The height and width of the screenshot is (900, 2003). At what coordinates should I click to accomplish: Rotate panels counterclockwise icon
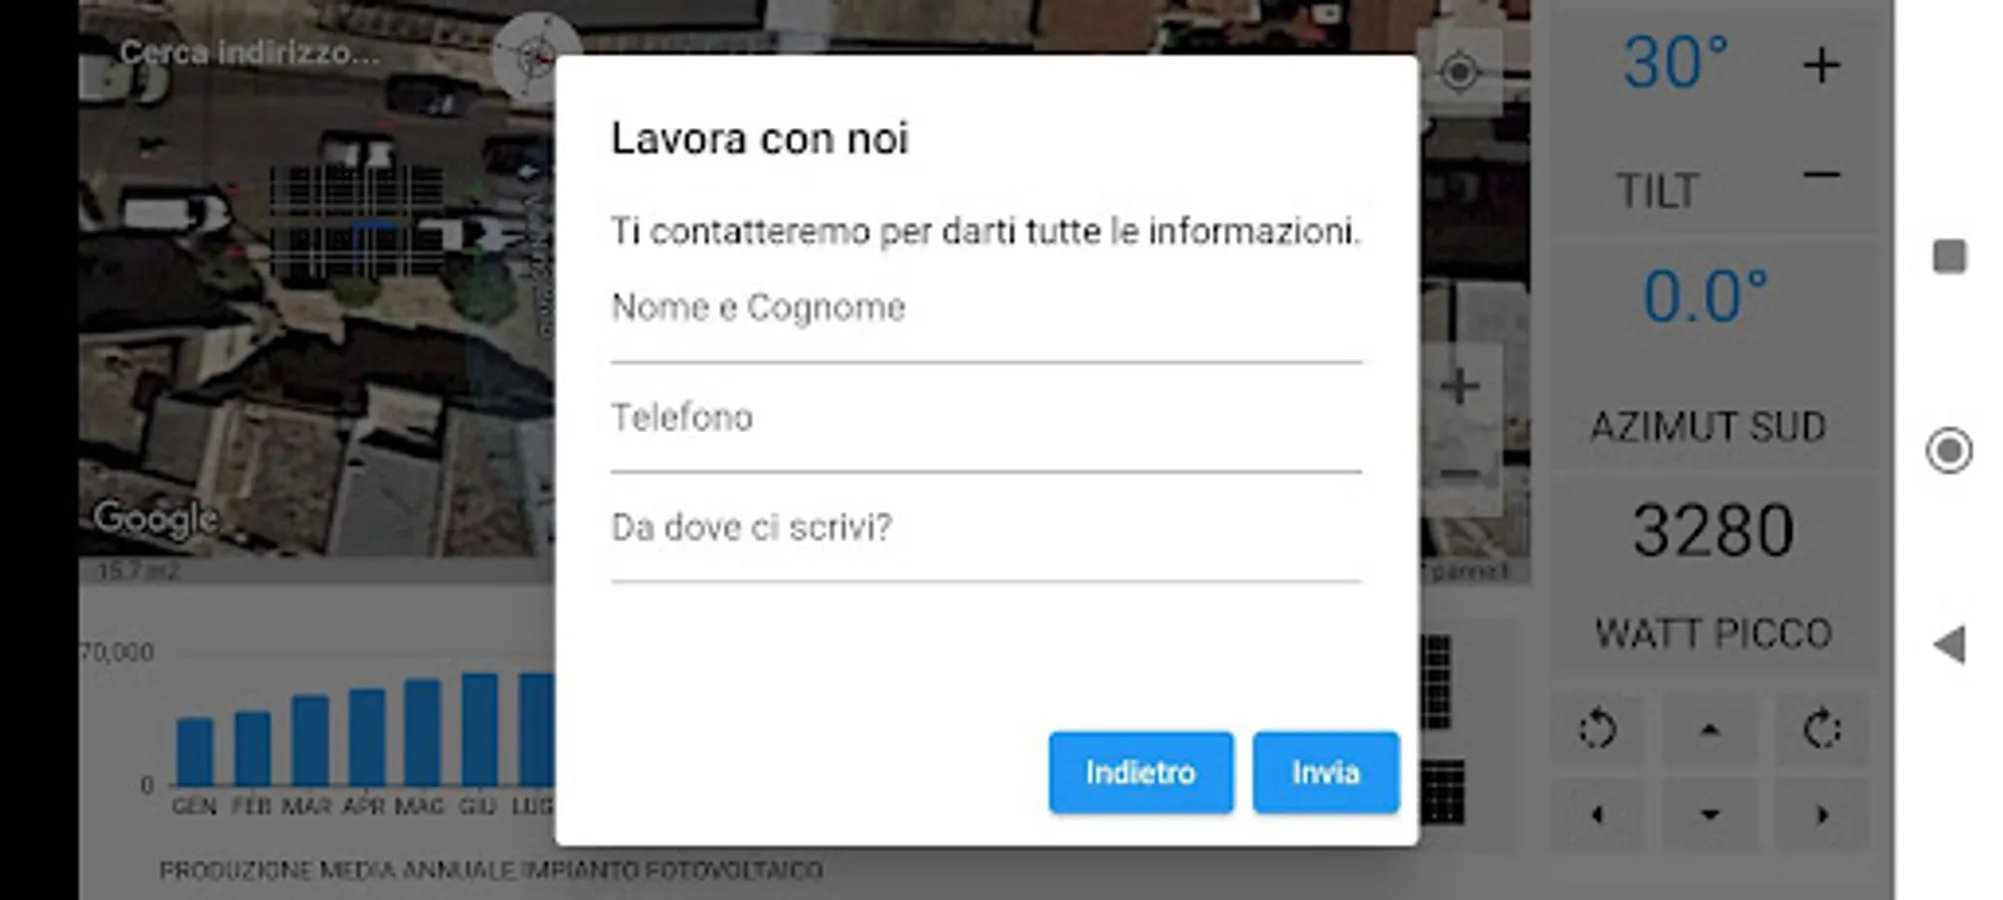click(1597, 729)
